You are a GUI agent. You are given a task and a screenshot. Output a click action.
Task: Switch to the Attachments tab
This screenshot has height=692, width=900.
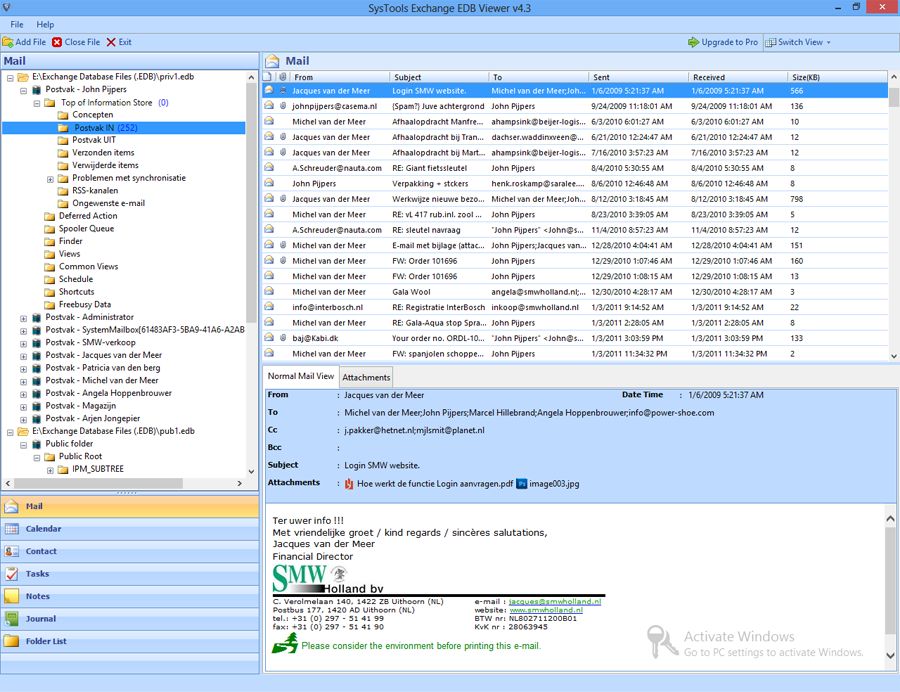point(366,377)
